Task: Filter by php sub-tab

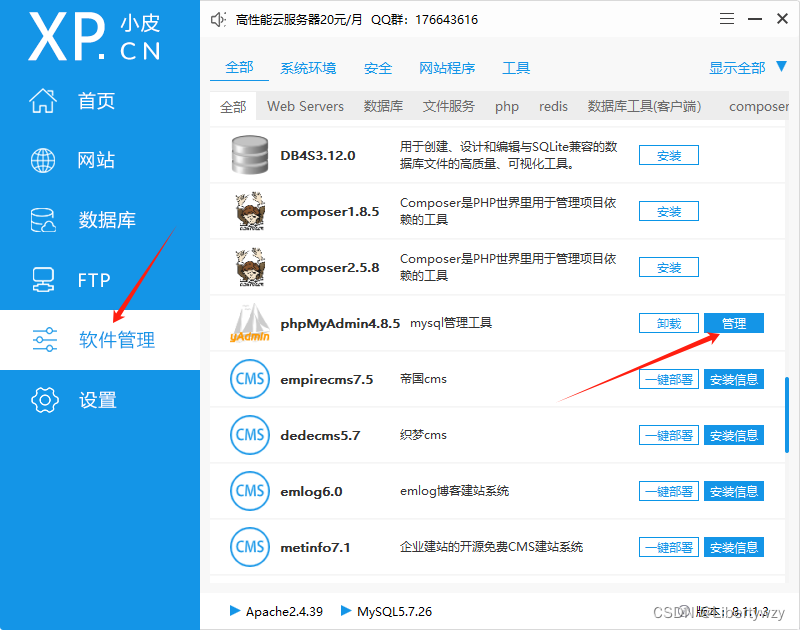Action: click(507, 107)
